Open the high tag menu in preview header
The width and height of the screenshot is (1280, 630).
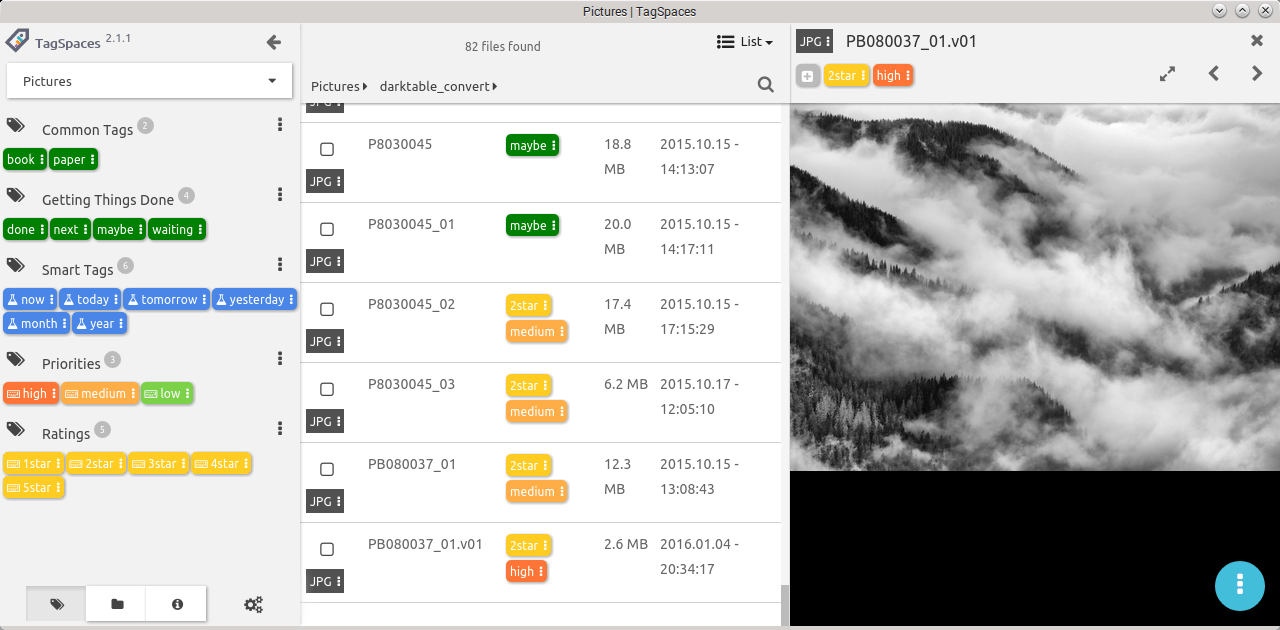coord(894,75)
